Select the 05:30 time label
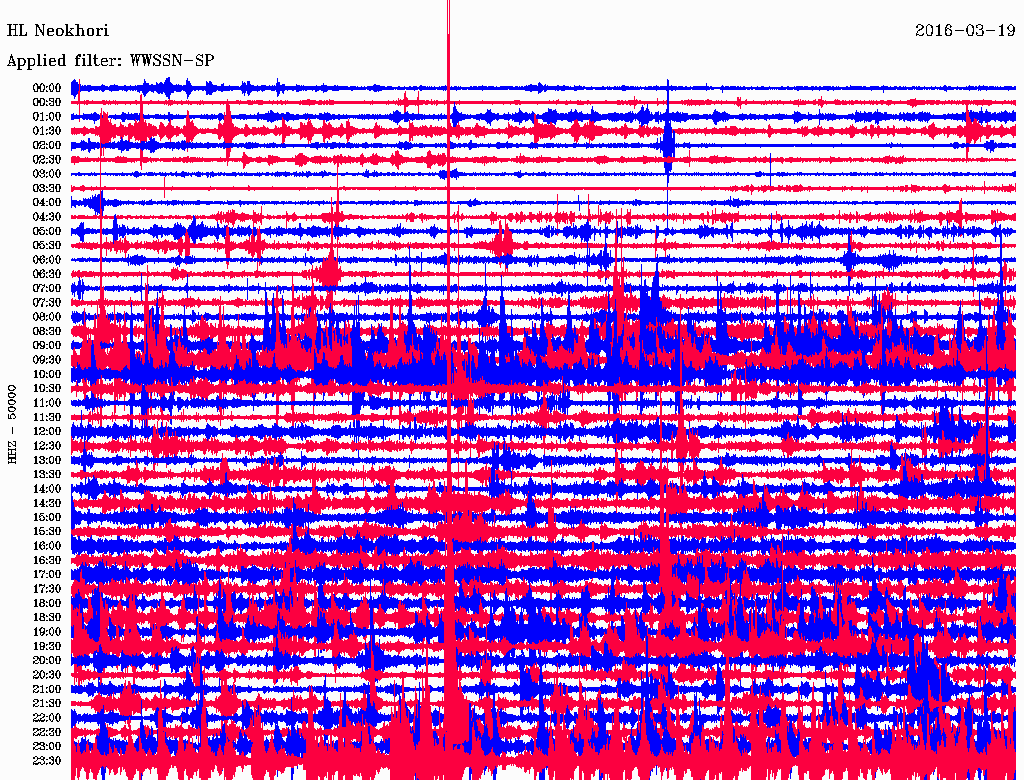Screen dimensions: 1024x780 [x=47, y=245]
